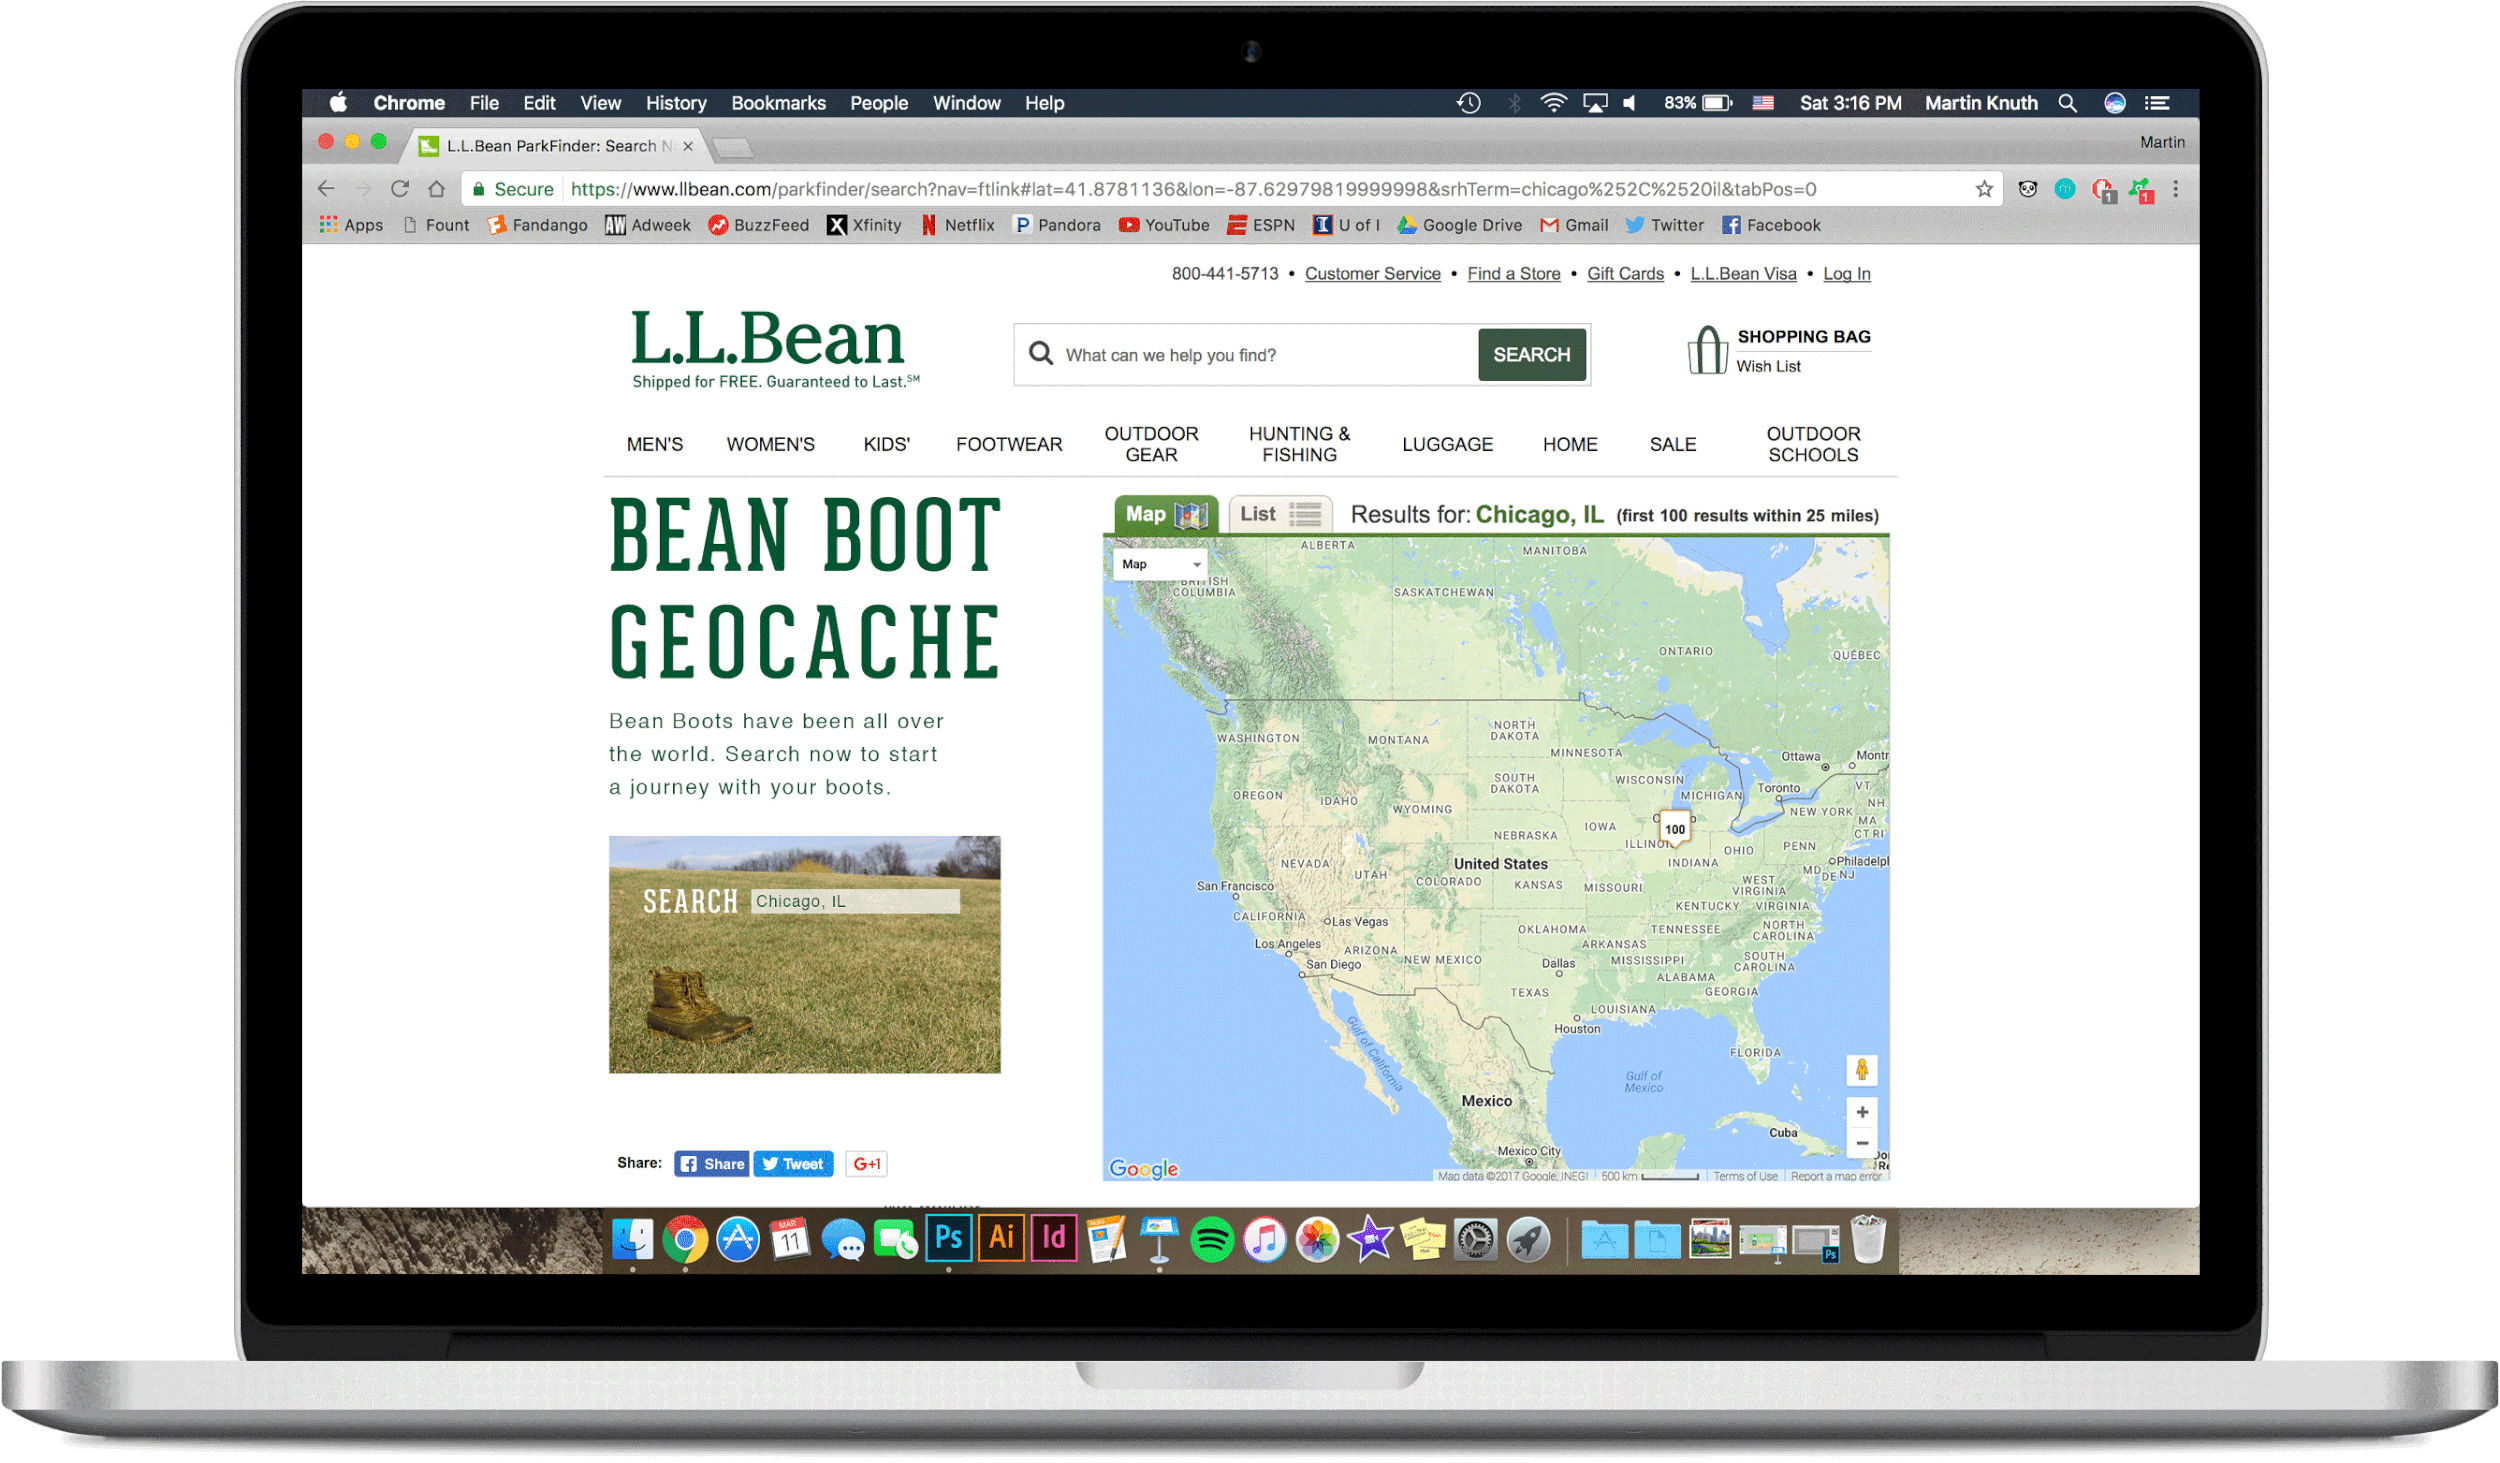Open Photoshop from the dock
Viewport: 2500px width, 1463px height.
click(x=948, y=1239)
